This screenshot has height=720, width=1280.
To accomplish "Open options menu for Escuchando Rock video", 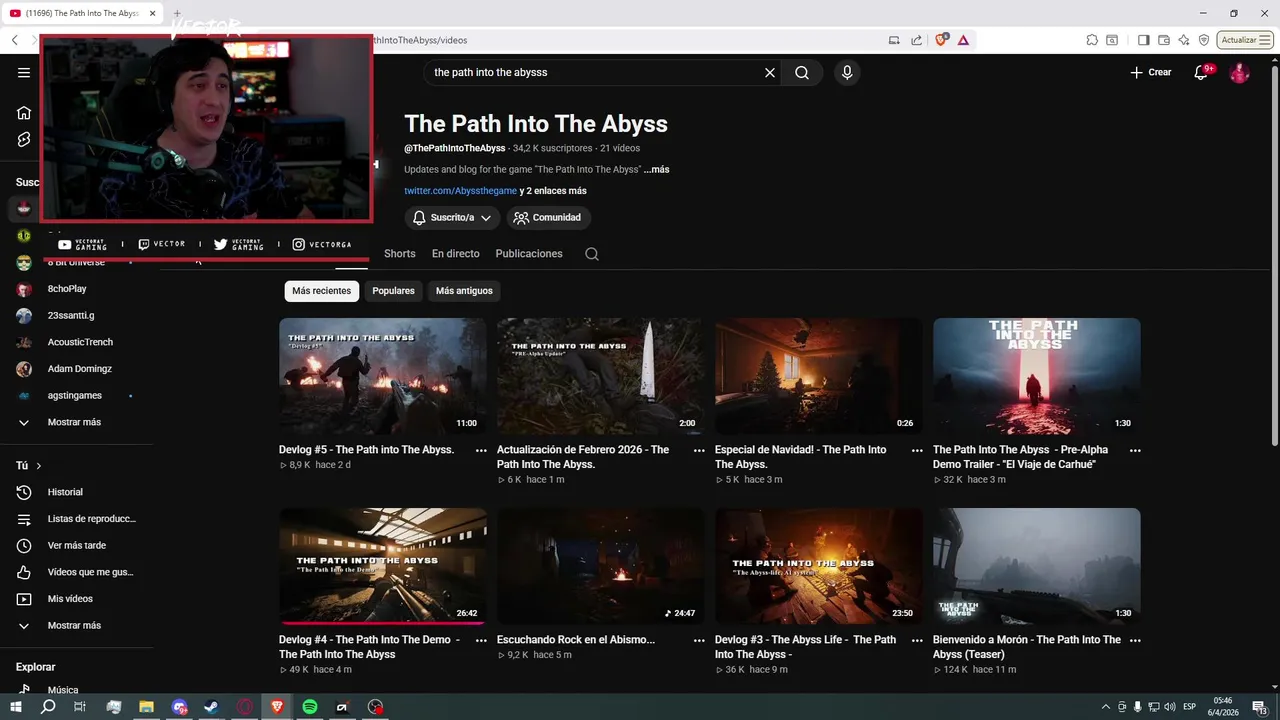I will tap(699, 641).
